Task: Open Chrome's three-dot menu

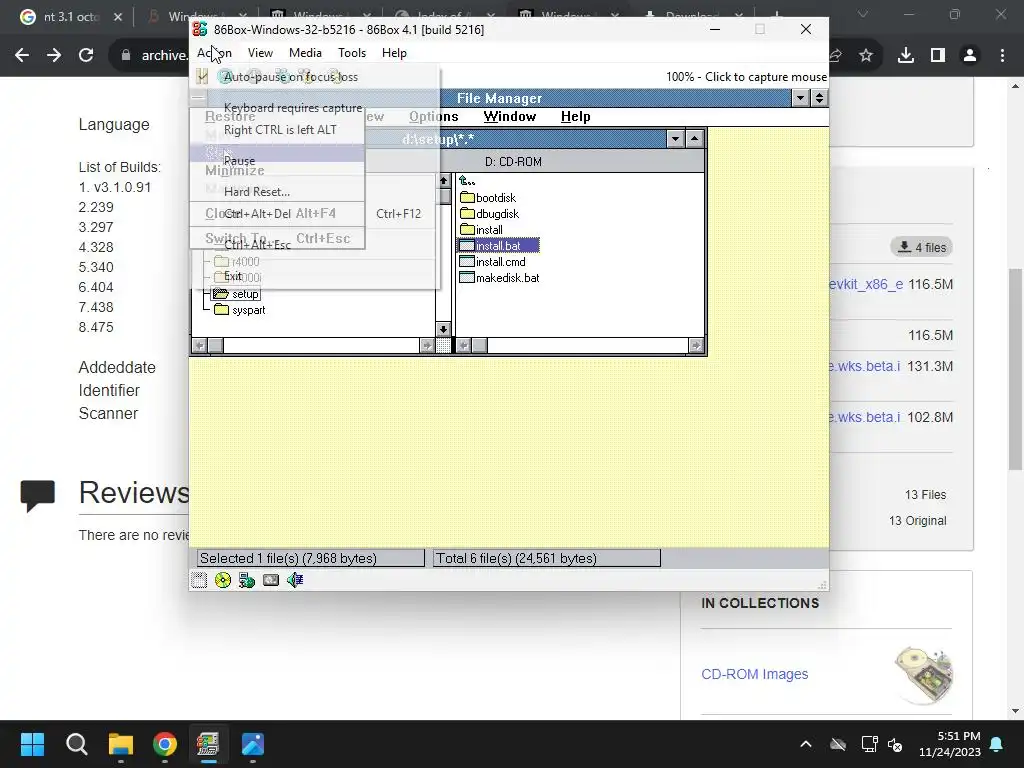Action: (1002, 56)
